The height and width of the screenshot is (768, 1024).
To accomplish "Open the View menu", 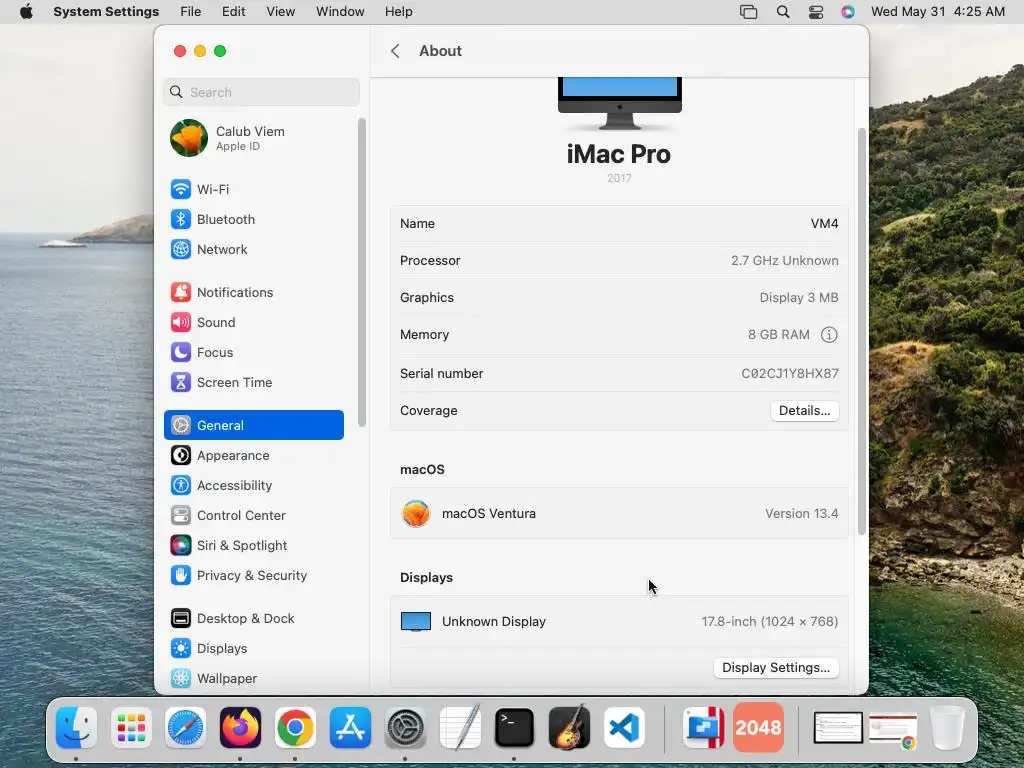I will 280,12.
